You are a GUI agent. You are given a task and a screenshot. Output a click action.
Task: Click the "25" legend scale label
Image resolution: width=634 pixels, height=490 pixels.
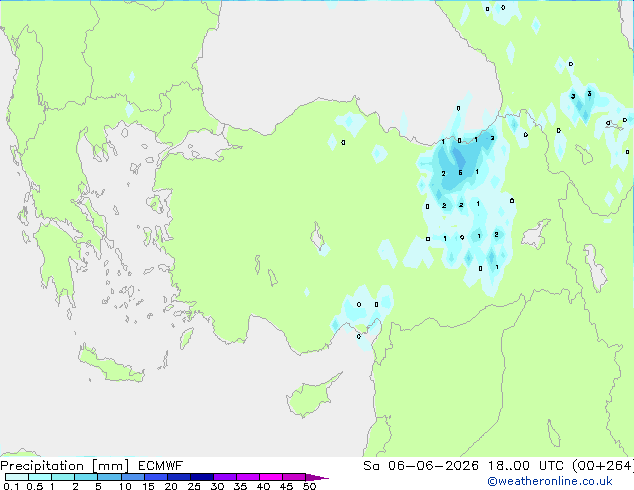pos(194,486)
